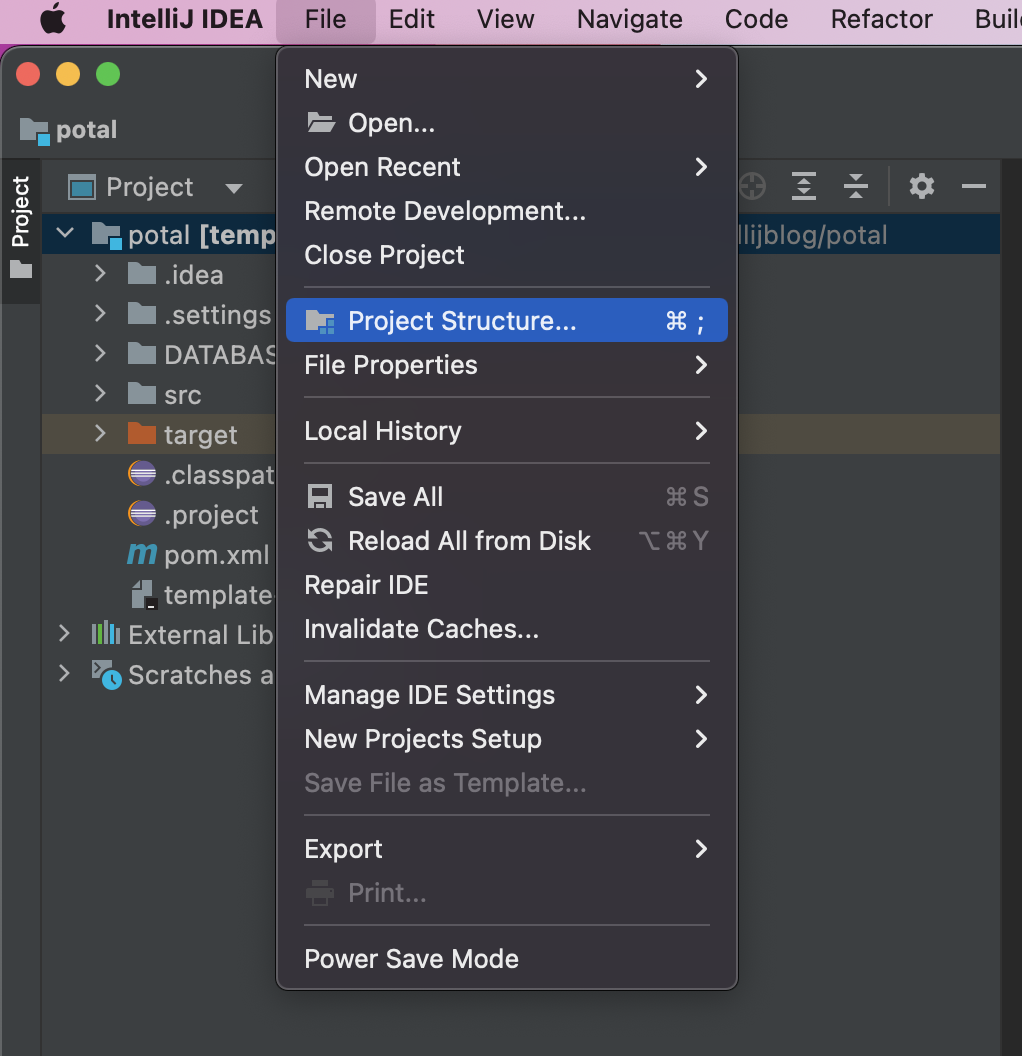The image size is (1022, 1056).
Task: Select Repair IDE
Action: (x=506, y=585)
